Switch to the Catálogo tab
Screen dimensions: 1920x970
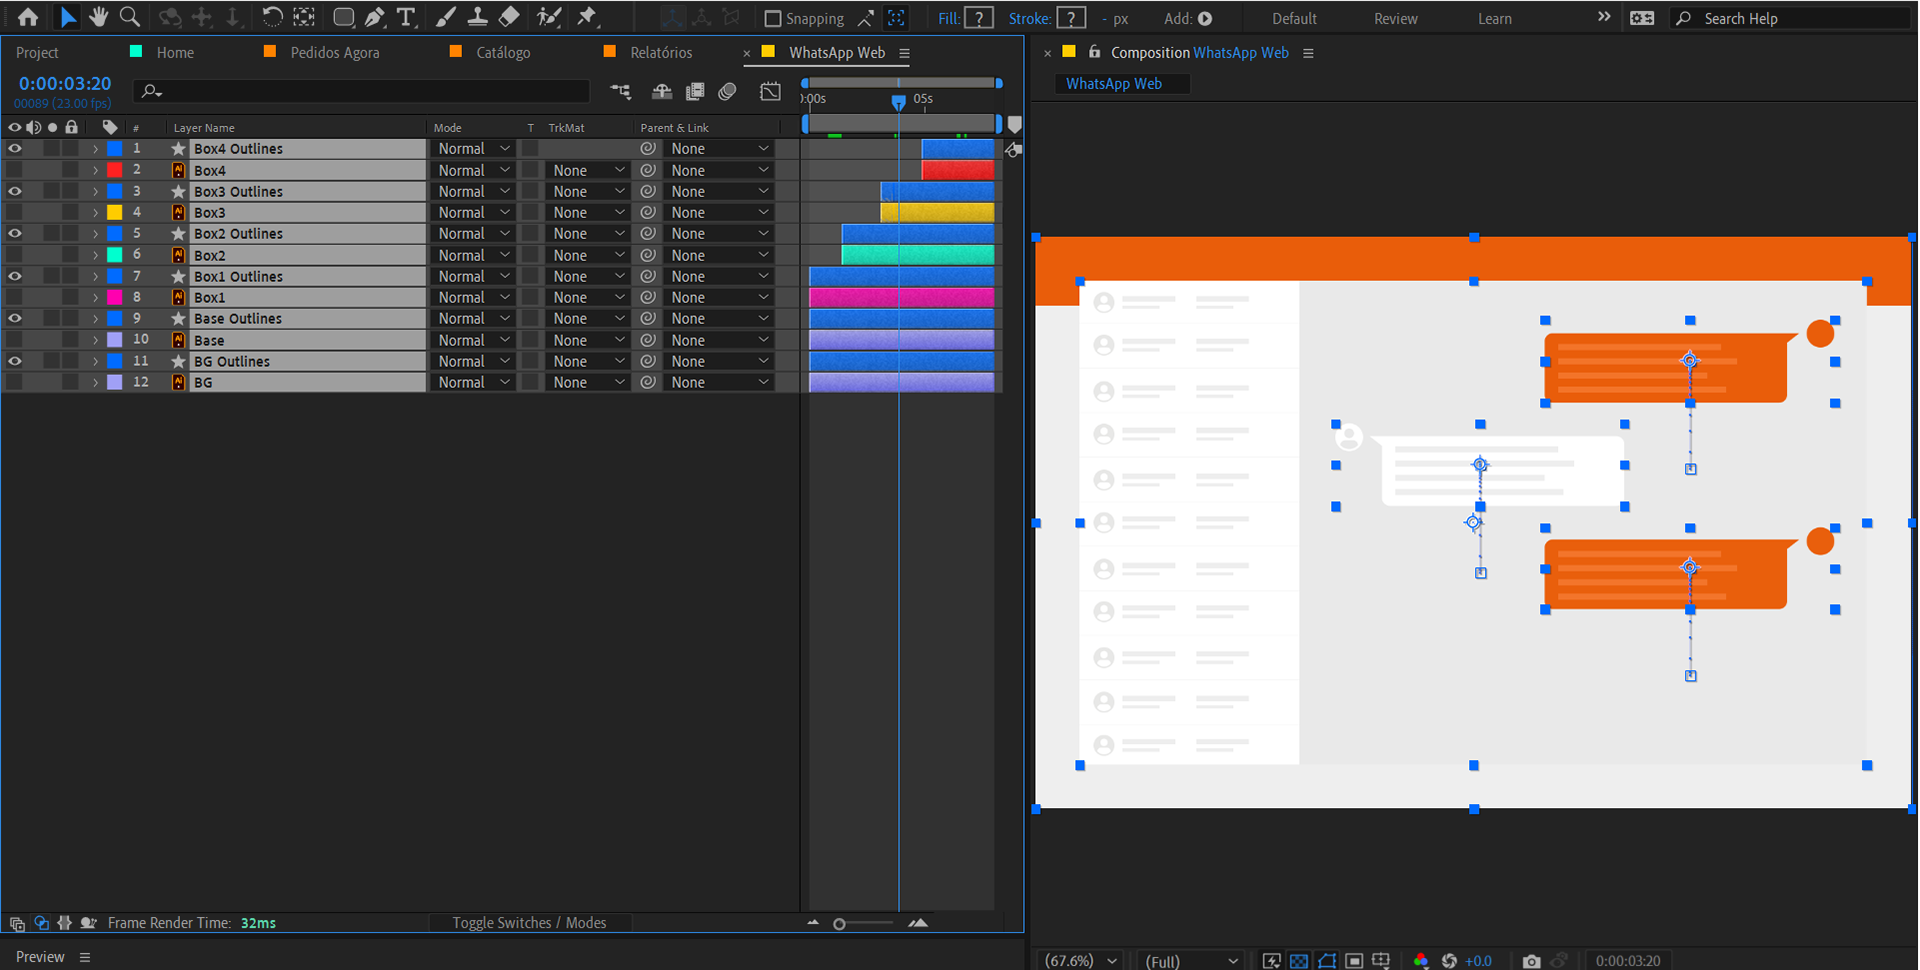503,52
